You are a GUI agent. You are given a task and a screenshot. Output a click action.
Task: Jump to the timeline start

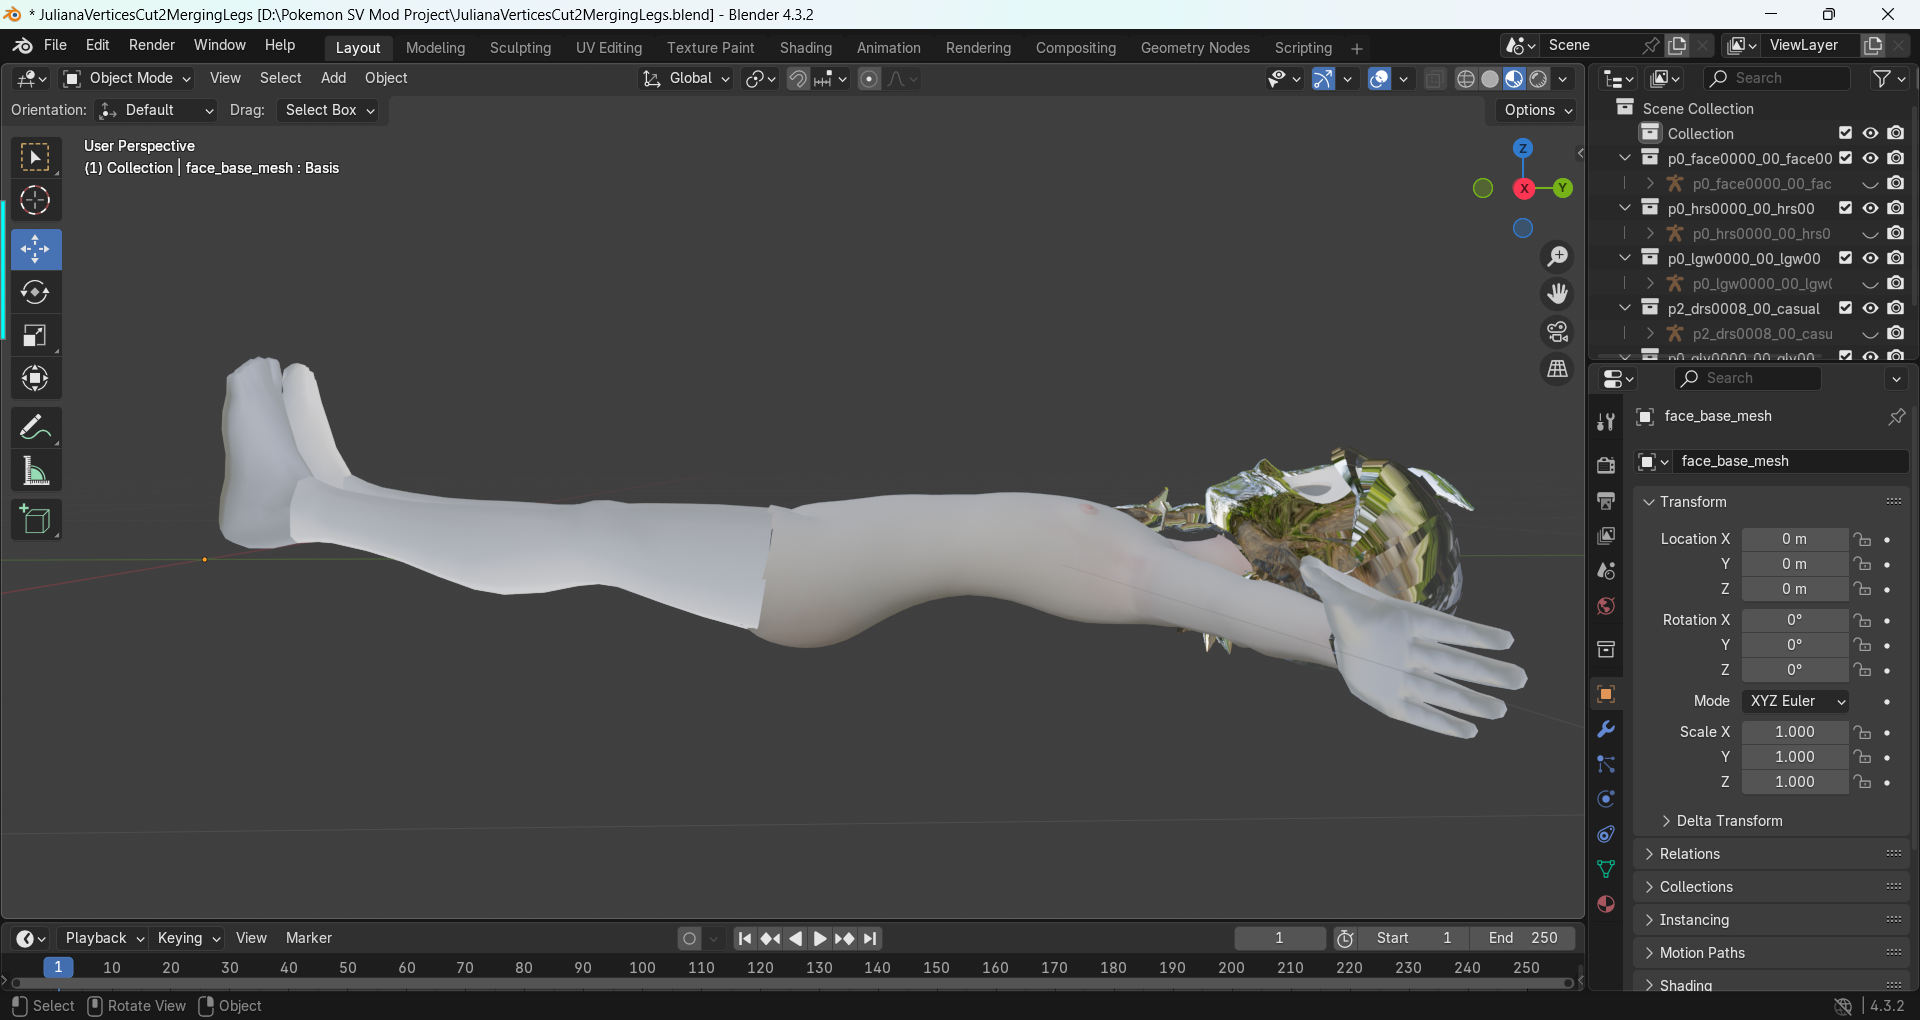tap(744, 939)
